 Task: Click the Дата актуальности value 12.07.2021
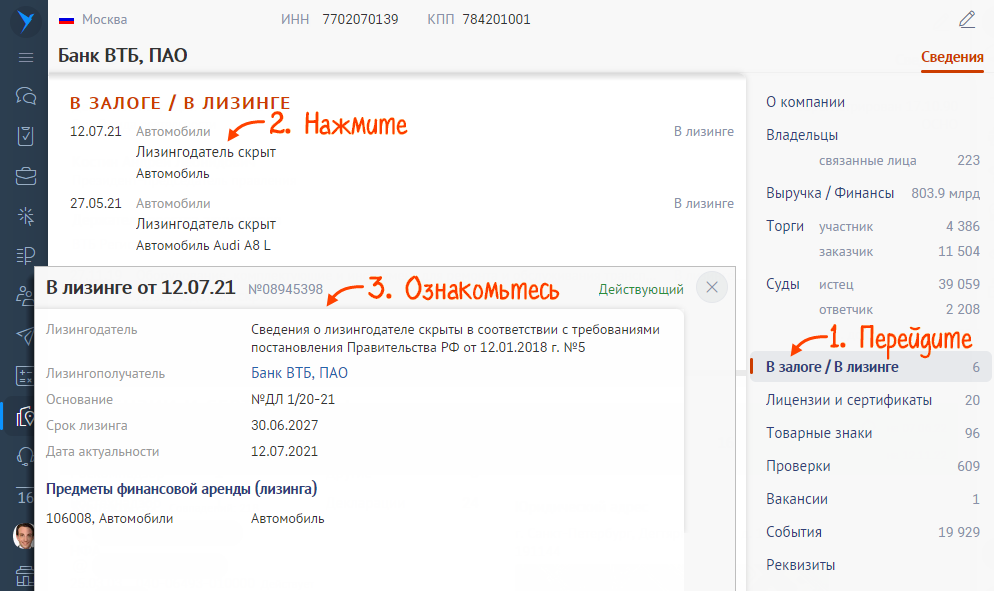pyautogui.click(x=285, y=451)
